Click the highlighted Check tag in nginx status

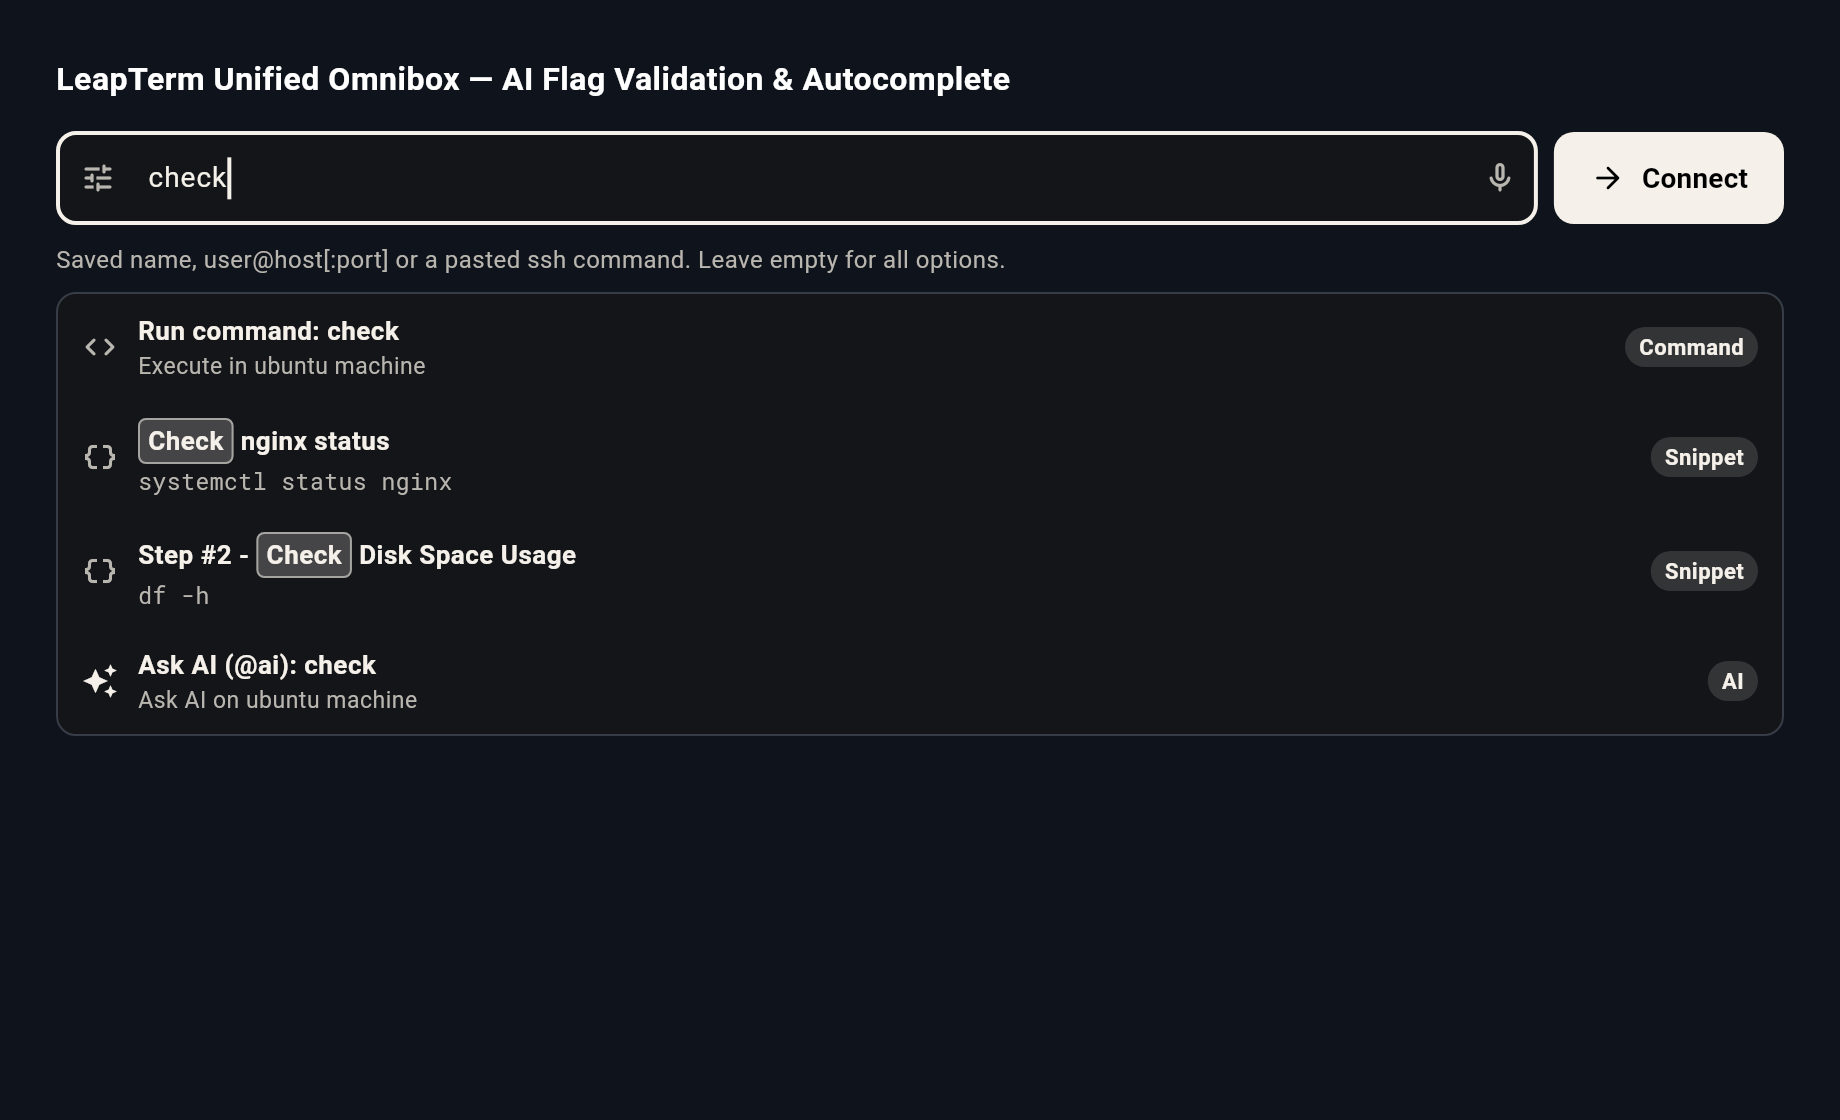pyautogui.click(x=185, y=441)
